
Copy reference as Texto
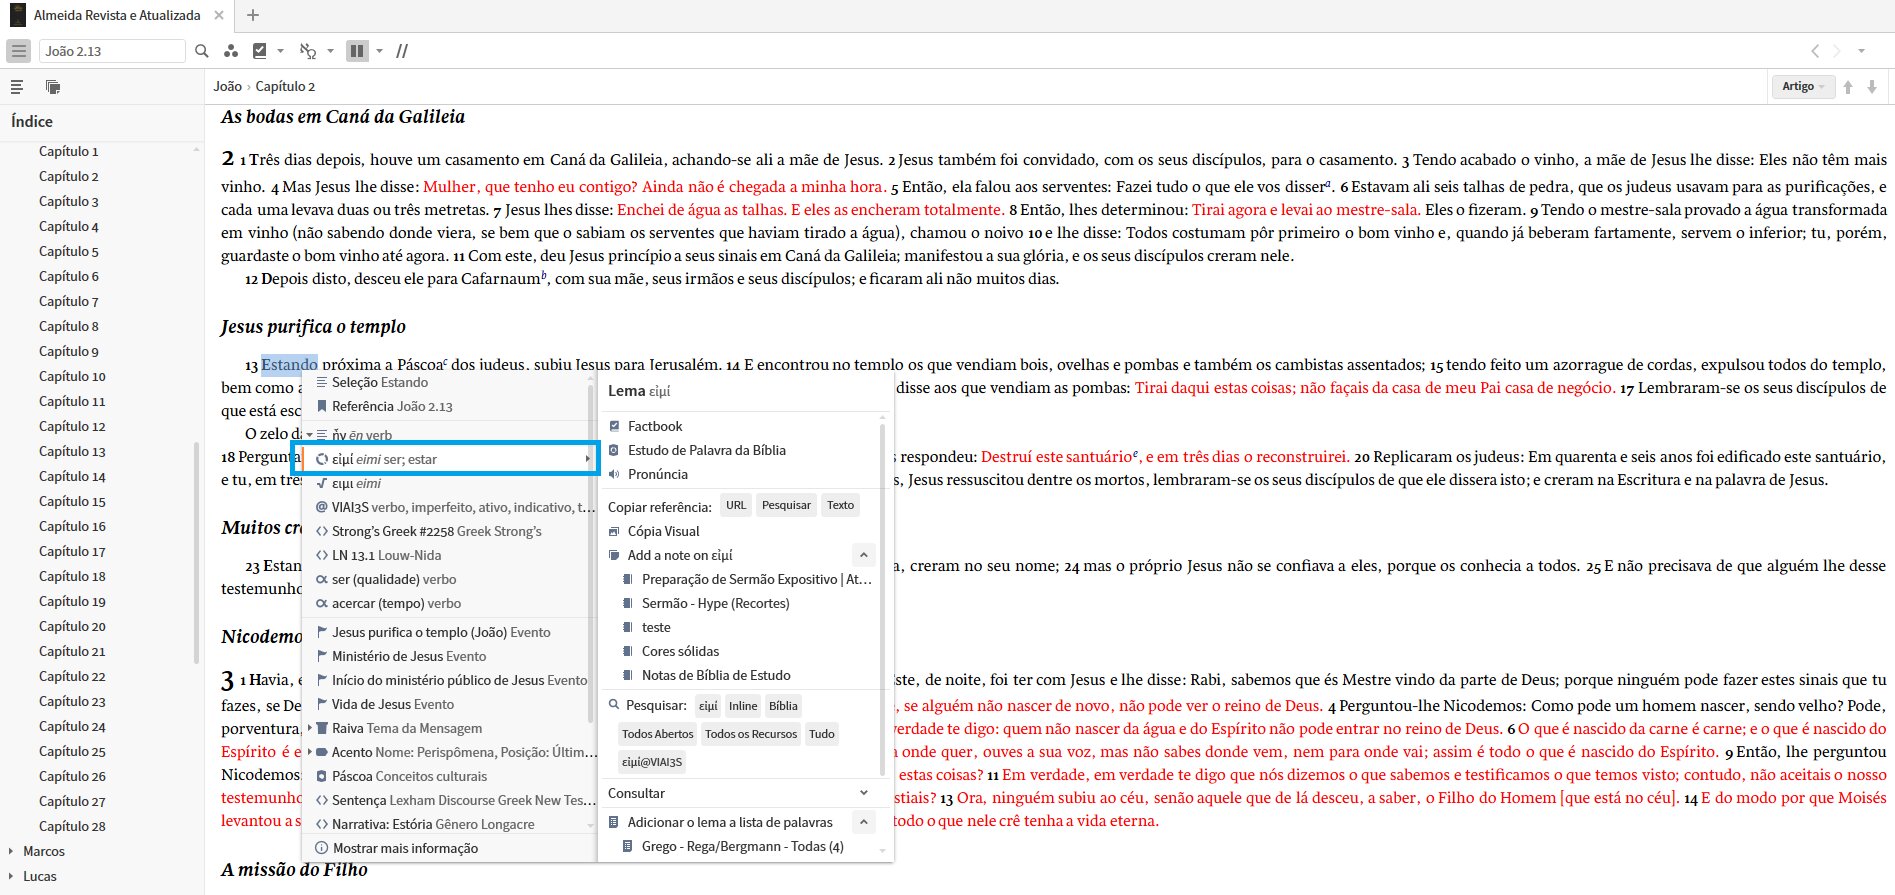(x=840, y=505)
